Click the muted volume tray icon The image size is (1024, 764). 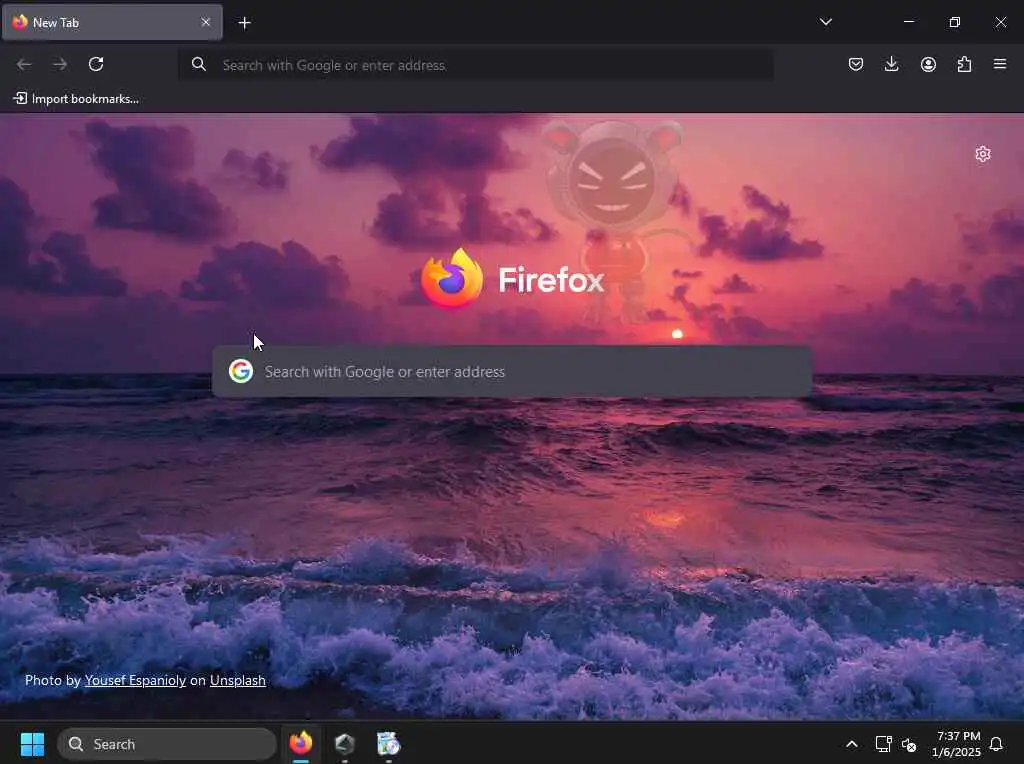pyautogui.click(x=909, y=744)
